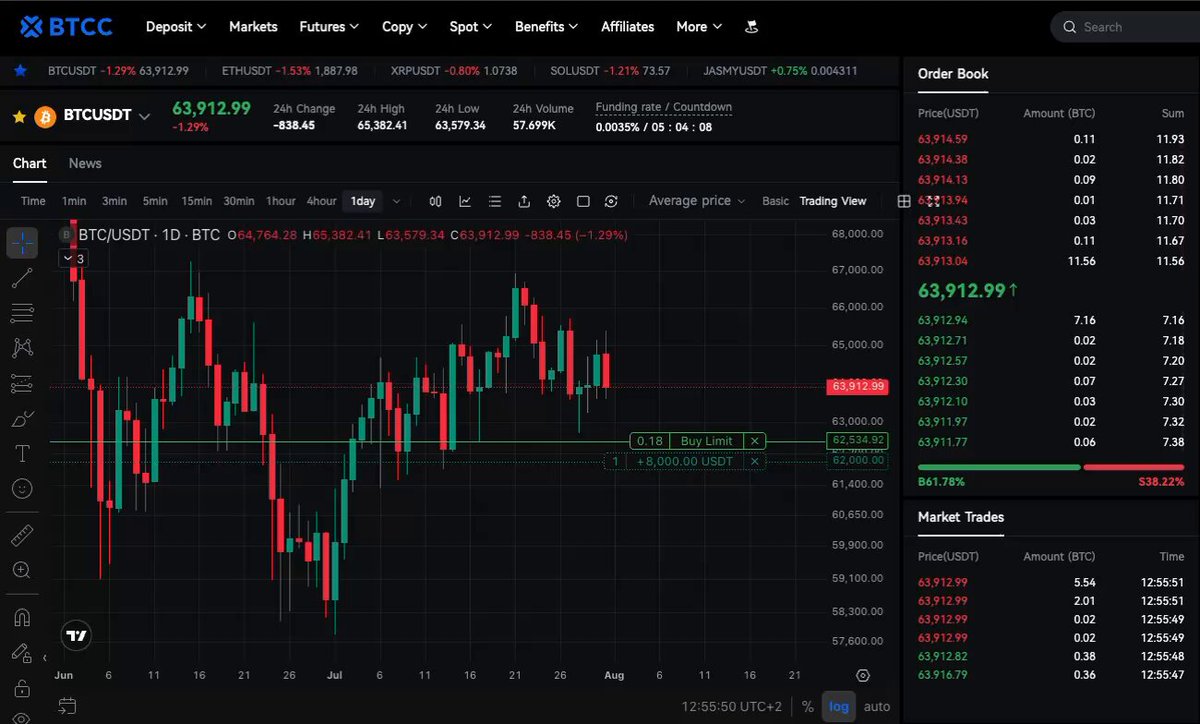Select the XABCD pattern tool
Viewport: 1200px width, 724px height.
(x=22, y=348)
